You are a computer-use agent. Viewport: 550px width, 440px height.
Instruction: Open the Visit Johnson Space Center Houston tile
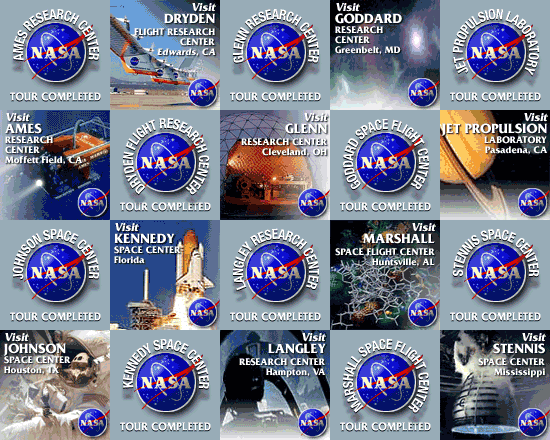(55, 385)
